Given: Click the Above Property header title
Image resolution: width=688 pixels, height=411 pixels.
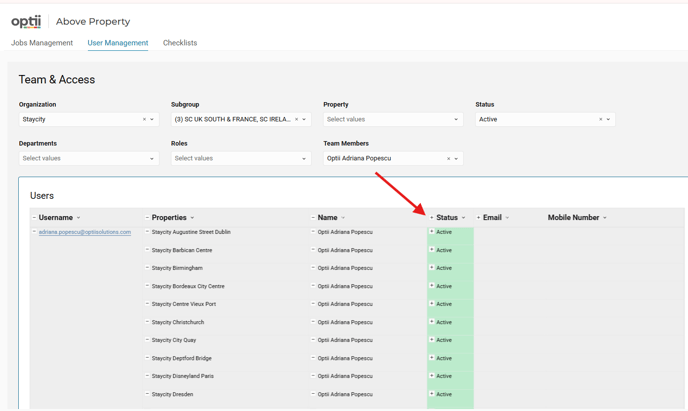Looking at the screenshot, I should click(x=93, y=21).
